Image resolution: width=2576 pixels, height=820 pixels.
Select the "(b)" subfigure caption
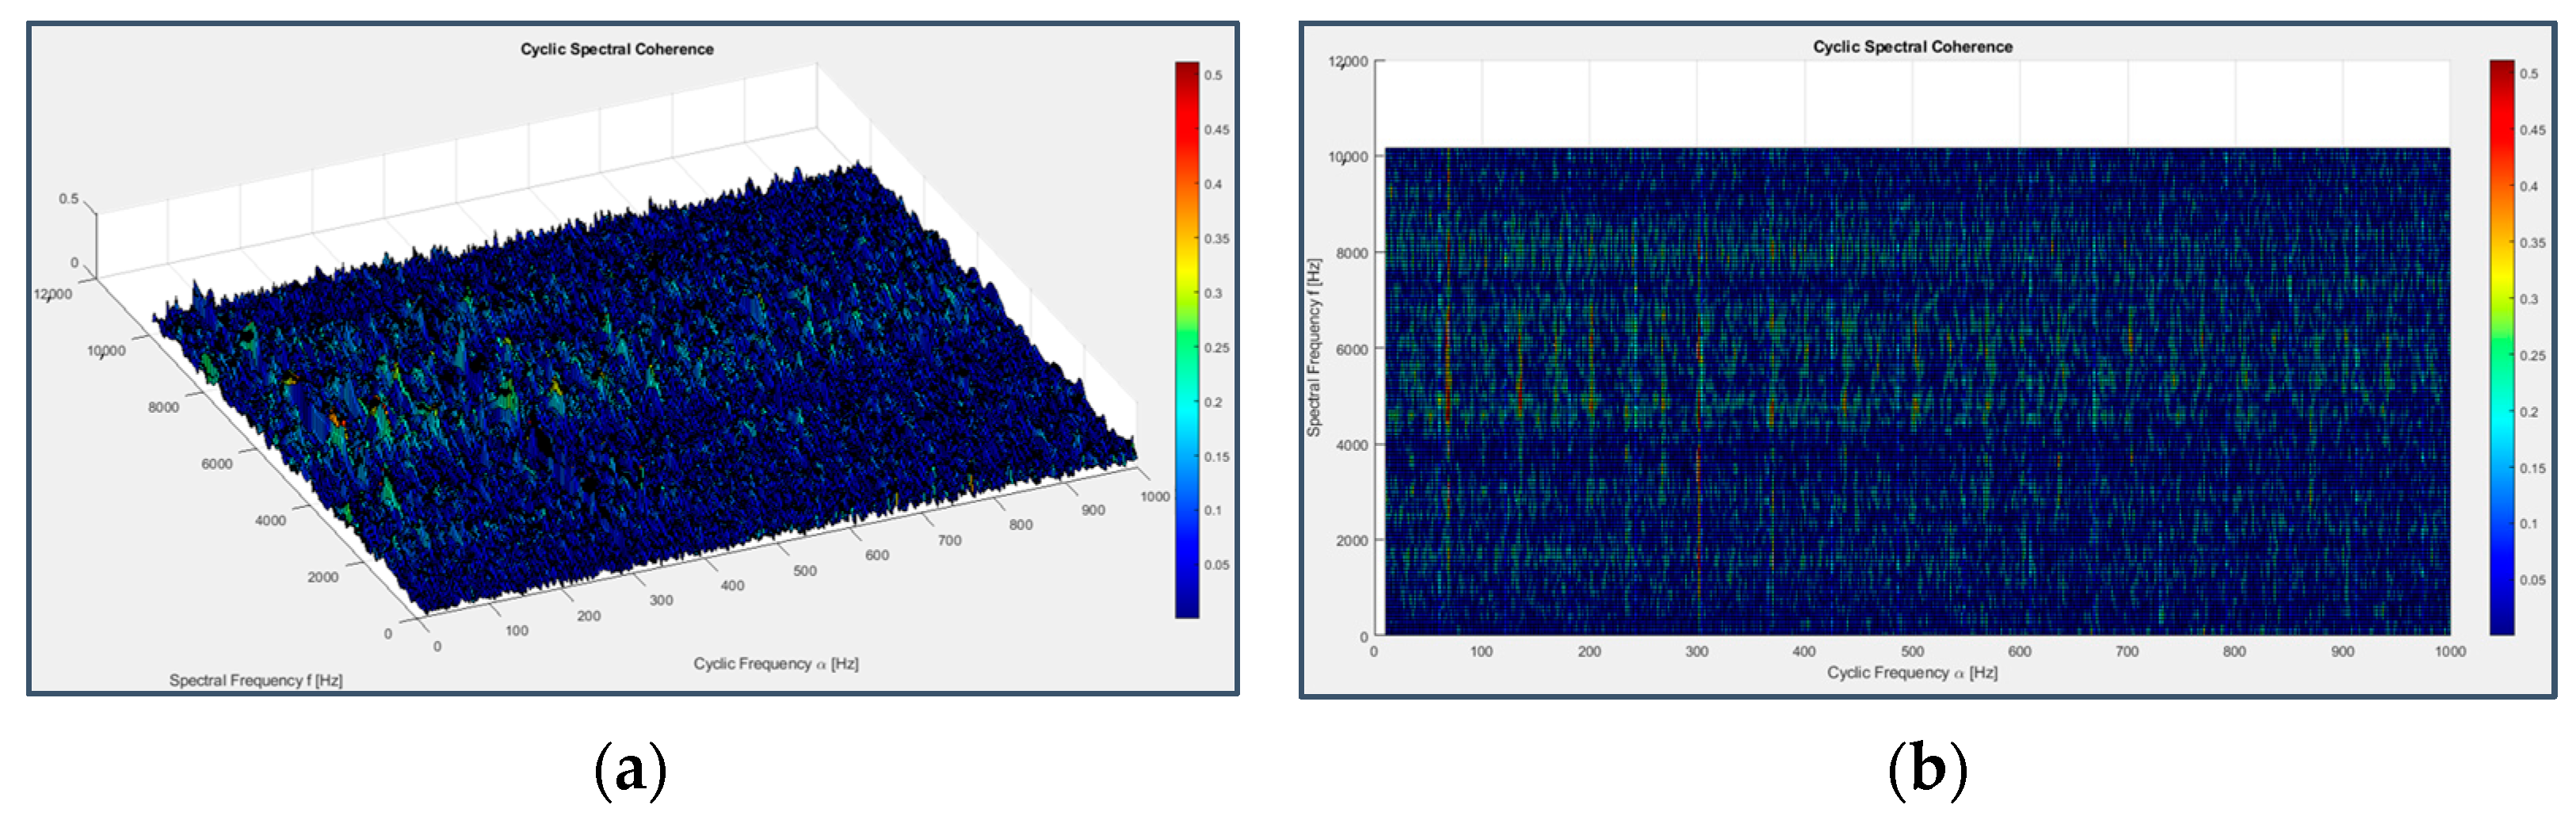pyautogui.click(x=1927, y=770)
